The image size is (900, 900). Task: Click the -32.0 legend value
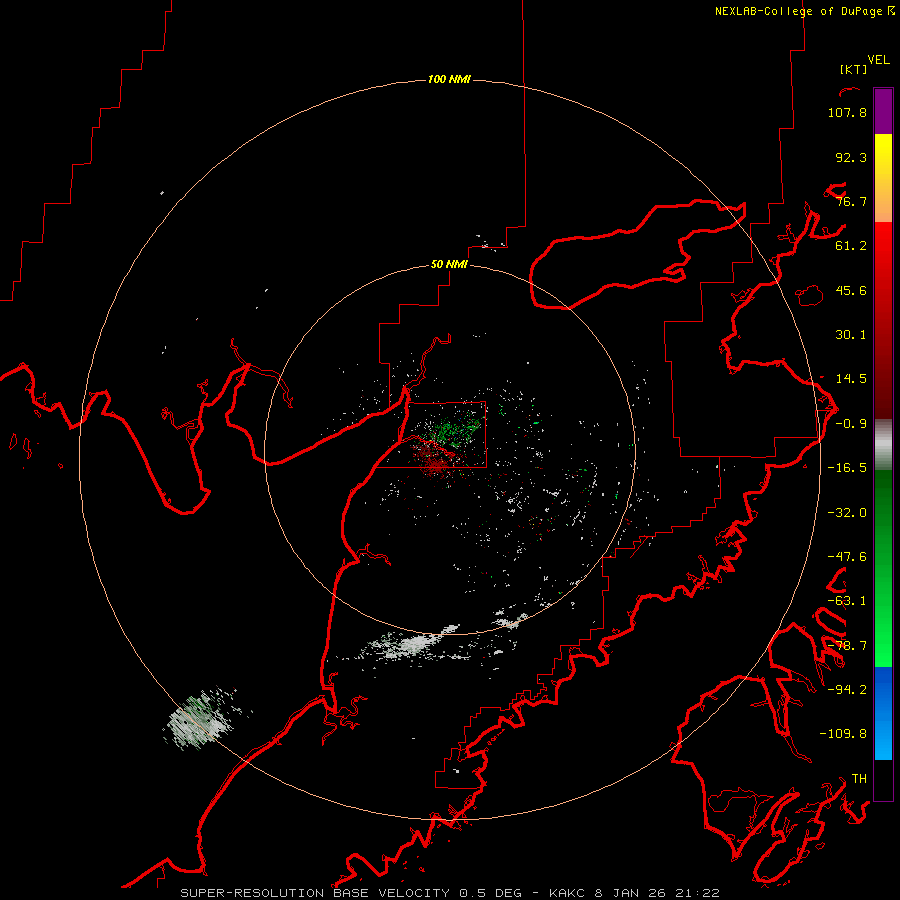point(847,513)
